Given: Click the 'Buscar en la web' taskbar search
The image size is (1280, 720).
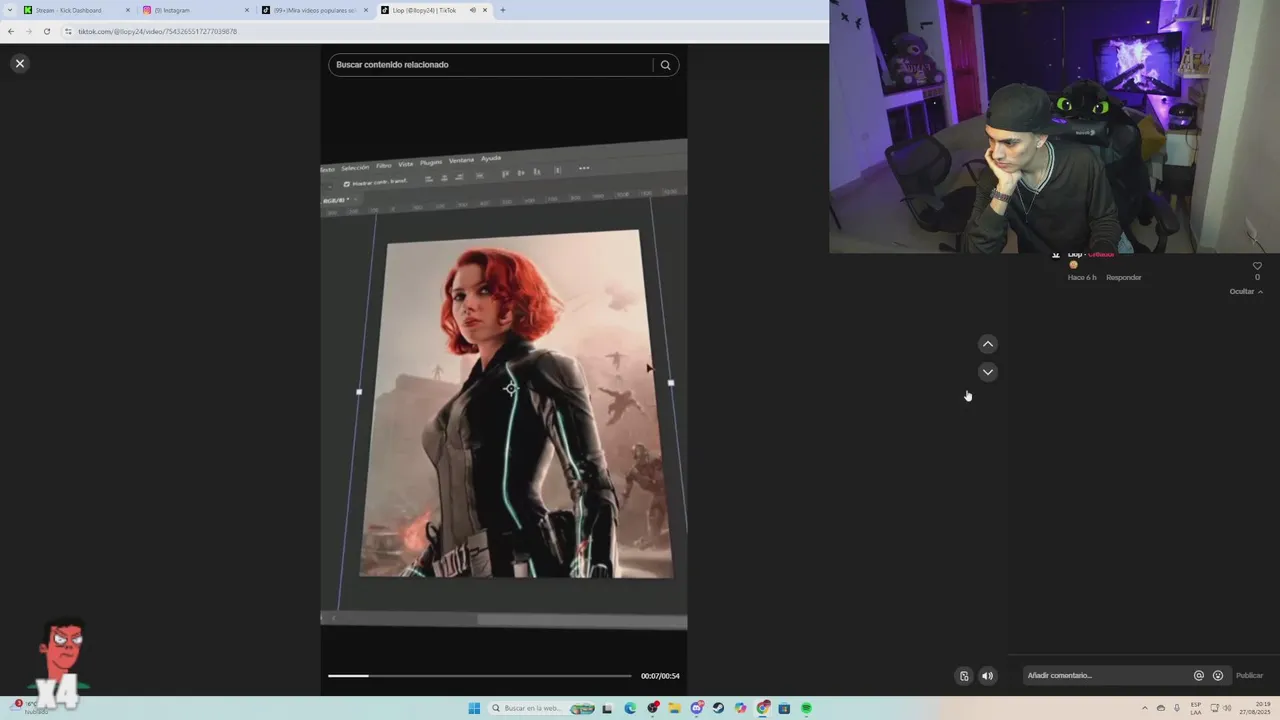Looking at the screenshot, I should [x=542, y=708].
